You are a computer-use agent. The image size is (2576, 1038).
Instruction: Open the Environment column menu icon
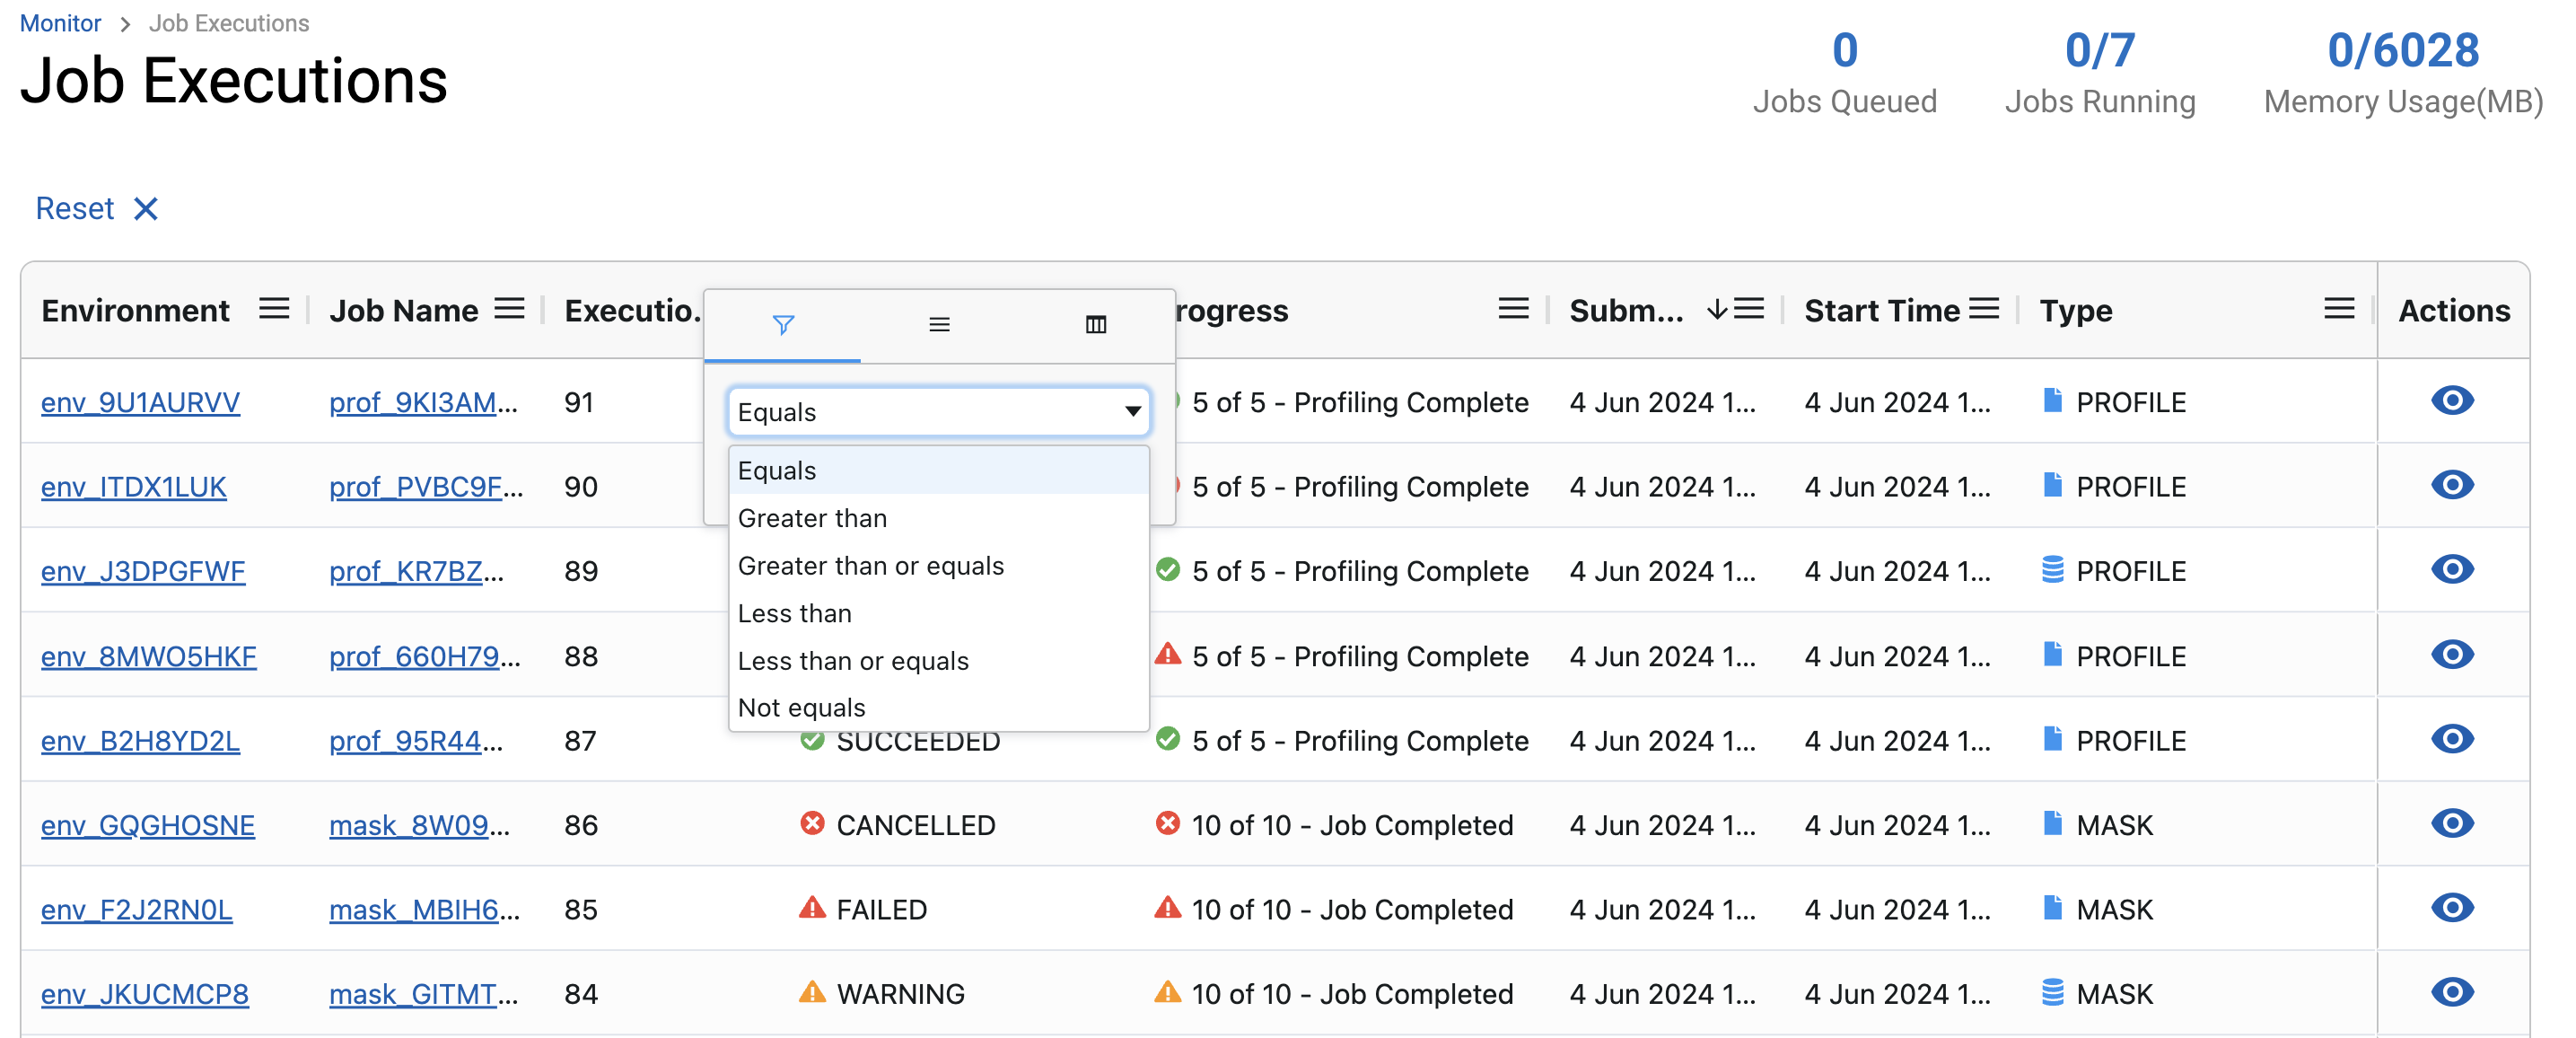pyautogui.click(x=273, y=309)
